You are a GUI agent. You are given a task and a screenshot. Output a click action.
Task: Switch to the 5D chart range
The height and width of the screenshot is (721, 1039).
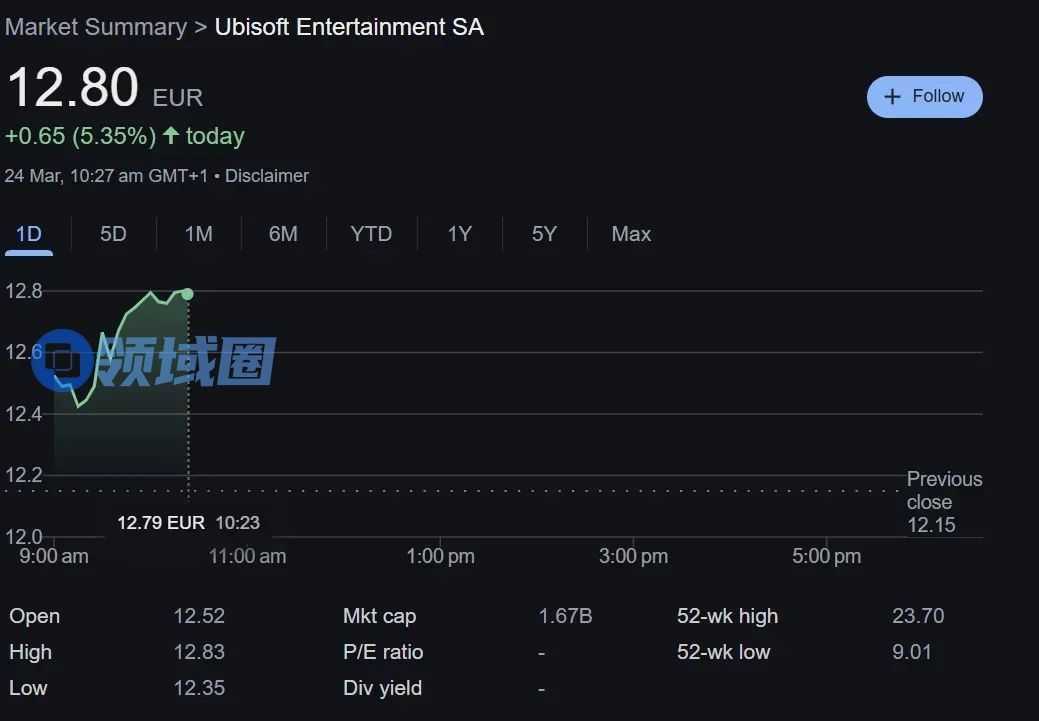tap(113, 234)
